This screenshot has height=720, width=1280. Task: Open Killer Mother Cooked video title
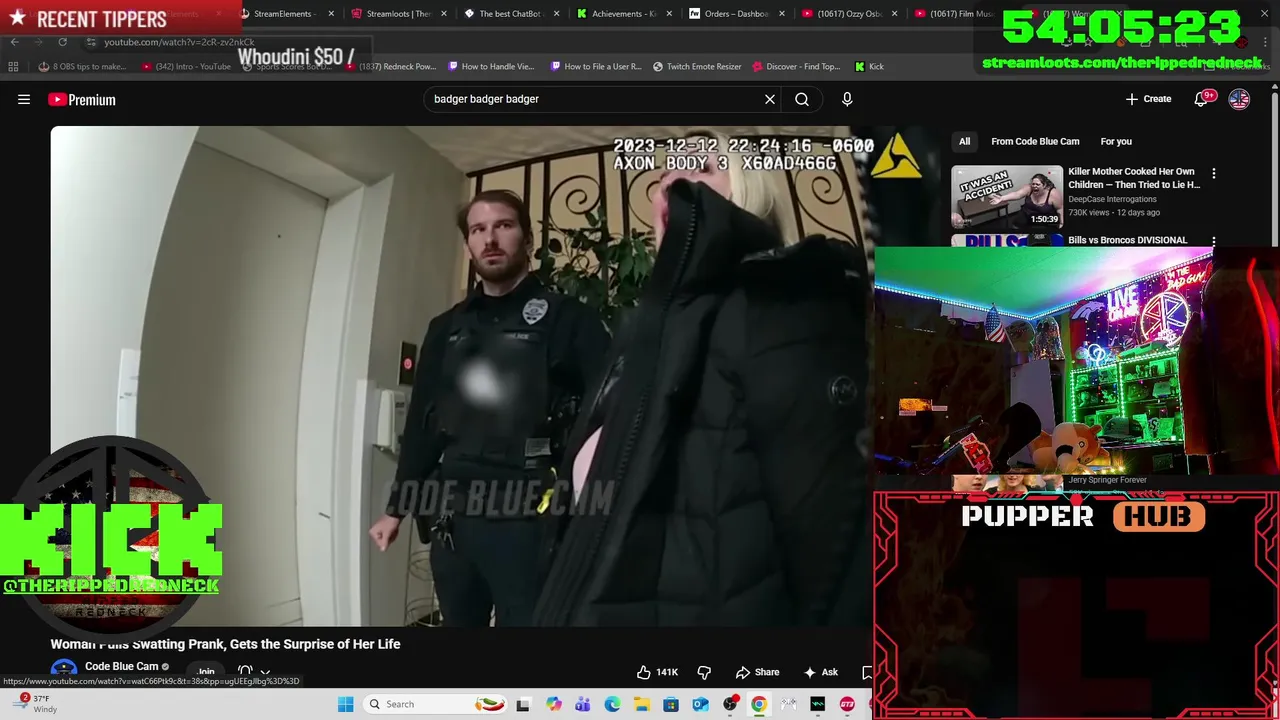(1134, 178)
